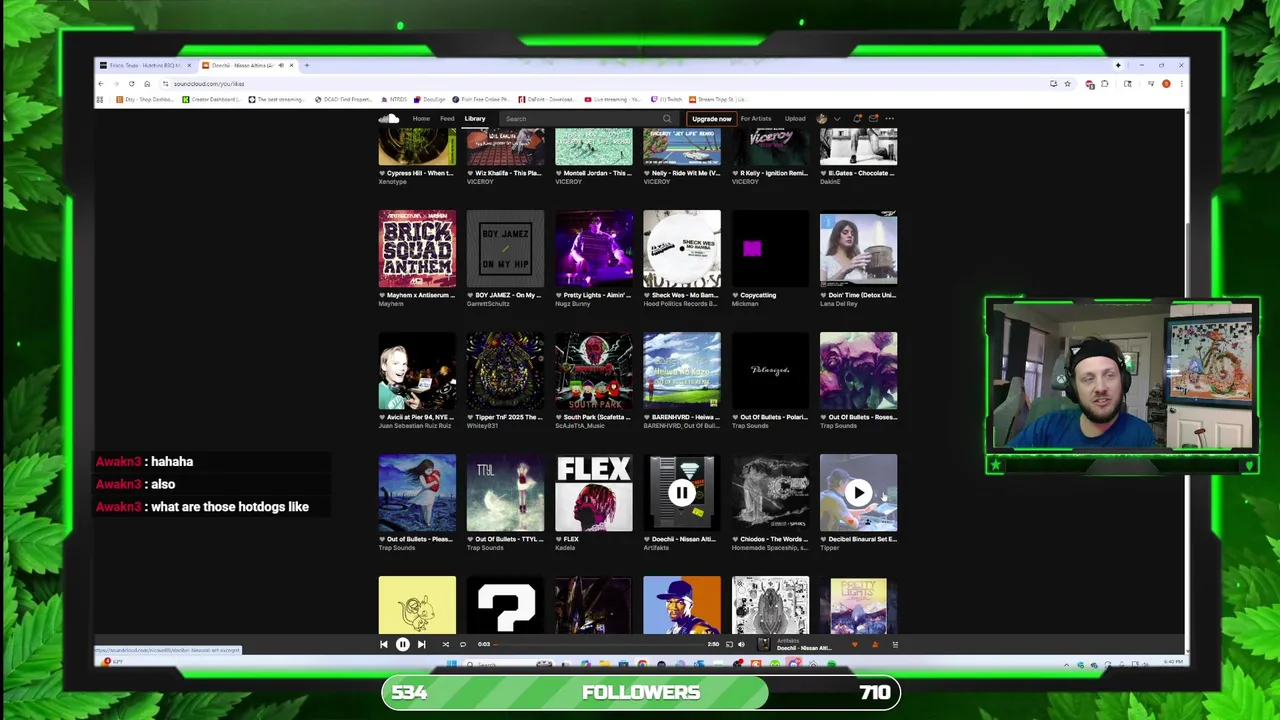Viewport: 1280px width, 720px height.
Task: Pause playback in the bottom player bar
Action: pyautogui.click(x=403, y=644)
